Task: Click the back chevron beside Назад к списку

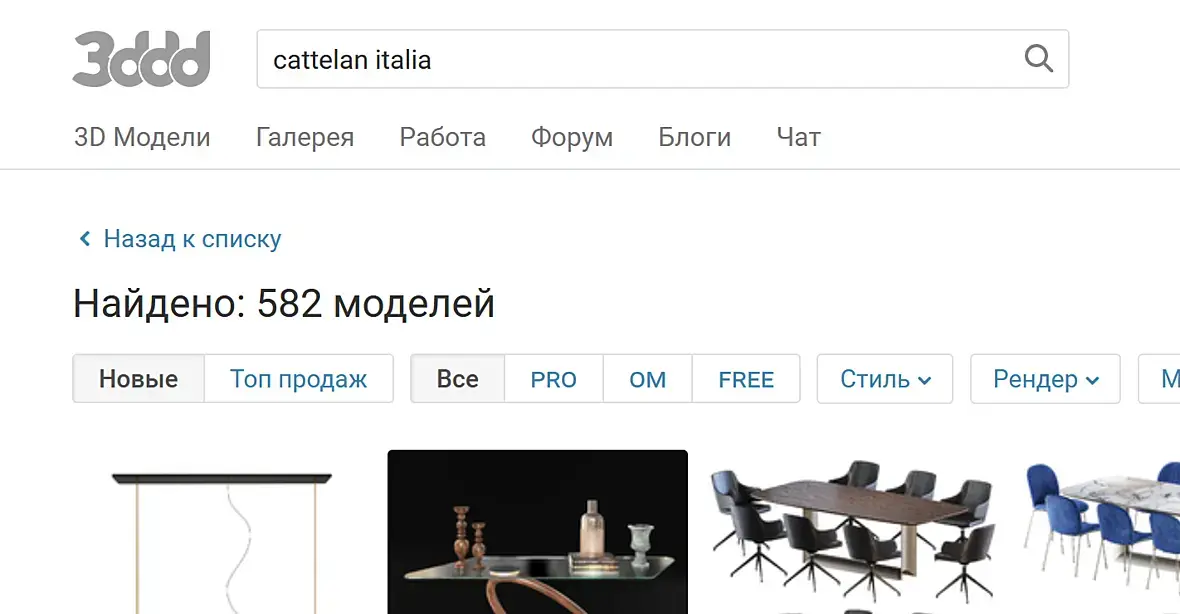Action: (x=85, y=239)
